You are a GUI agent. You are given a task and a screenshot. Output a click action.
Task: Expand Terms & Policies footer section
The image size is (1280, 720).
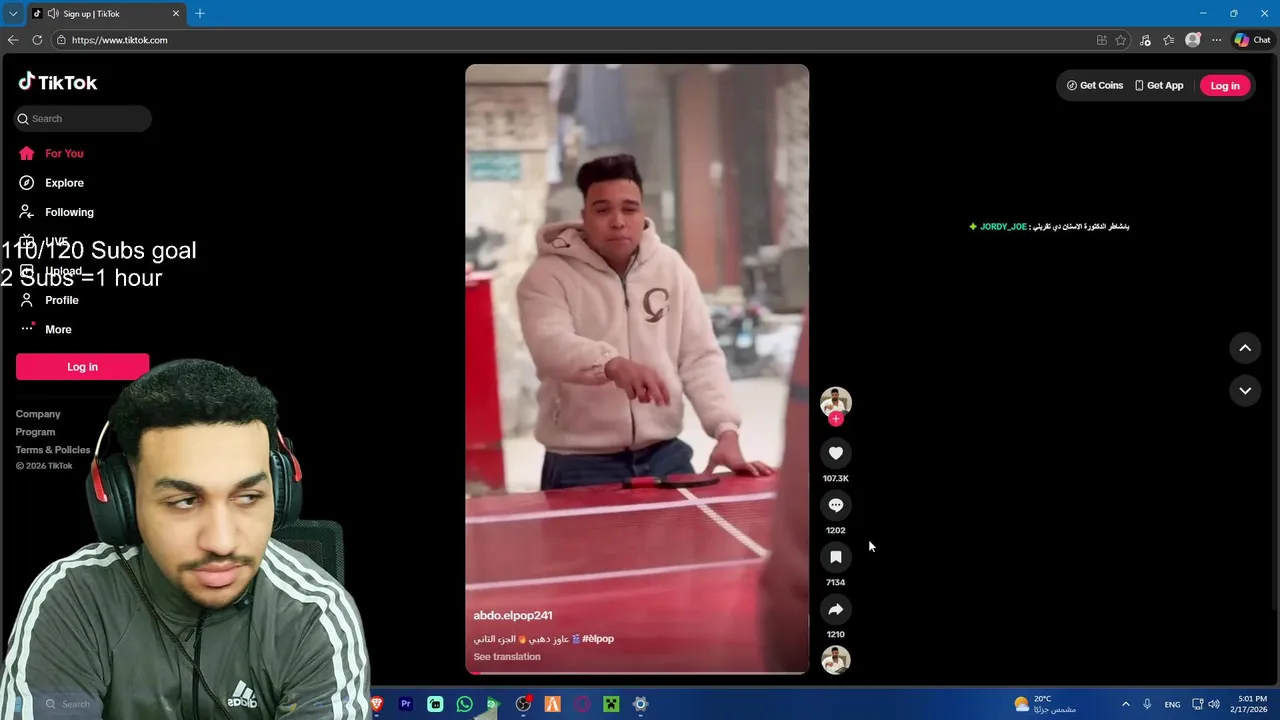pyautogui.click(x=53, y=450)
